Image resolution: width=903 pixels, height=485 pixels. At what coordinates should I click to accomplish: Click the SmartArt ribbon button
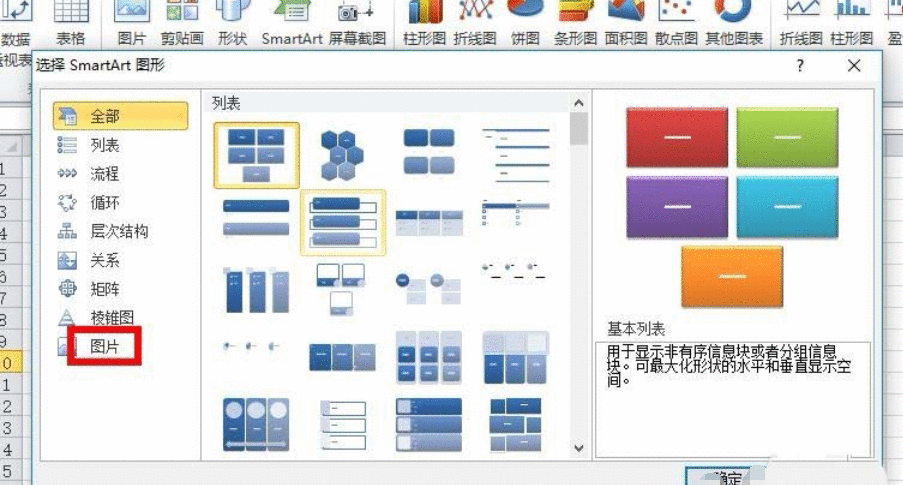(292, 24)
